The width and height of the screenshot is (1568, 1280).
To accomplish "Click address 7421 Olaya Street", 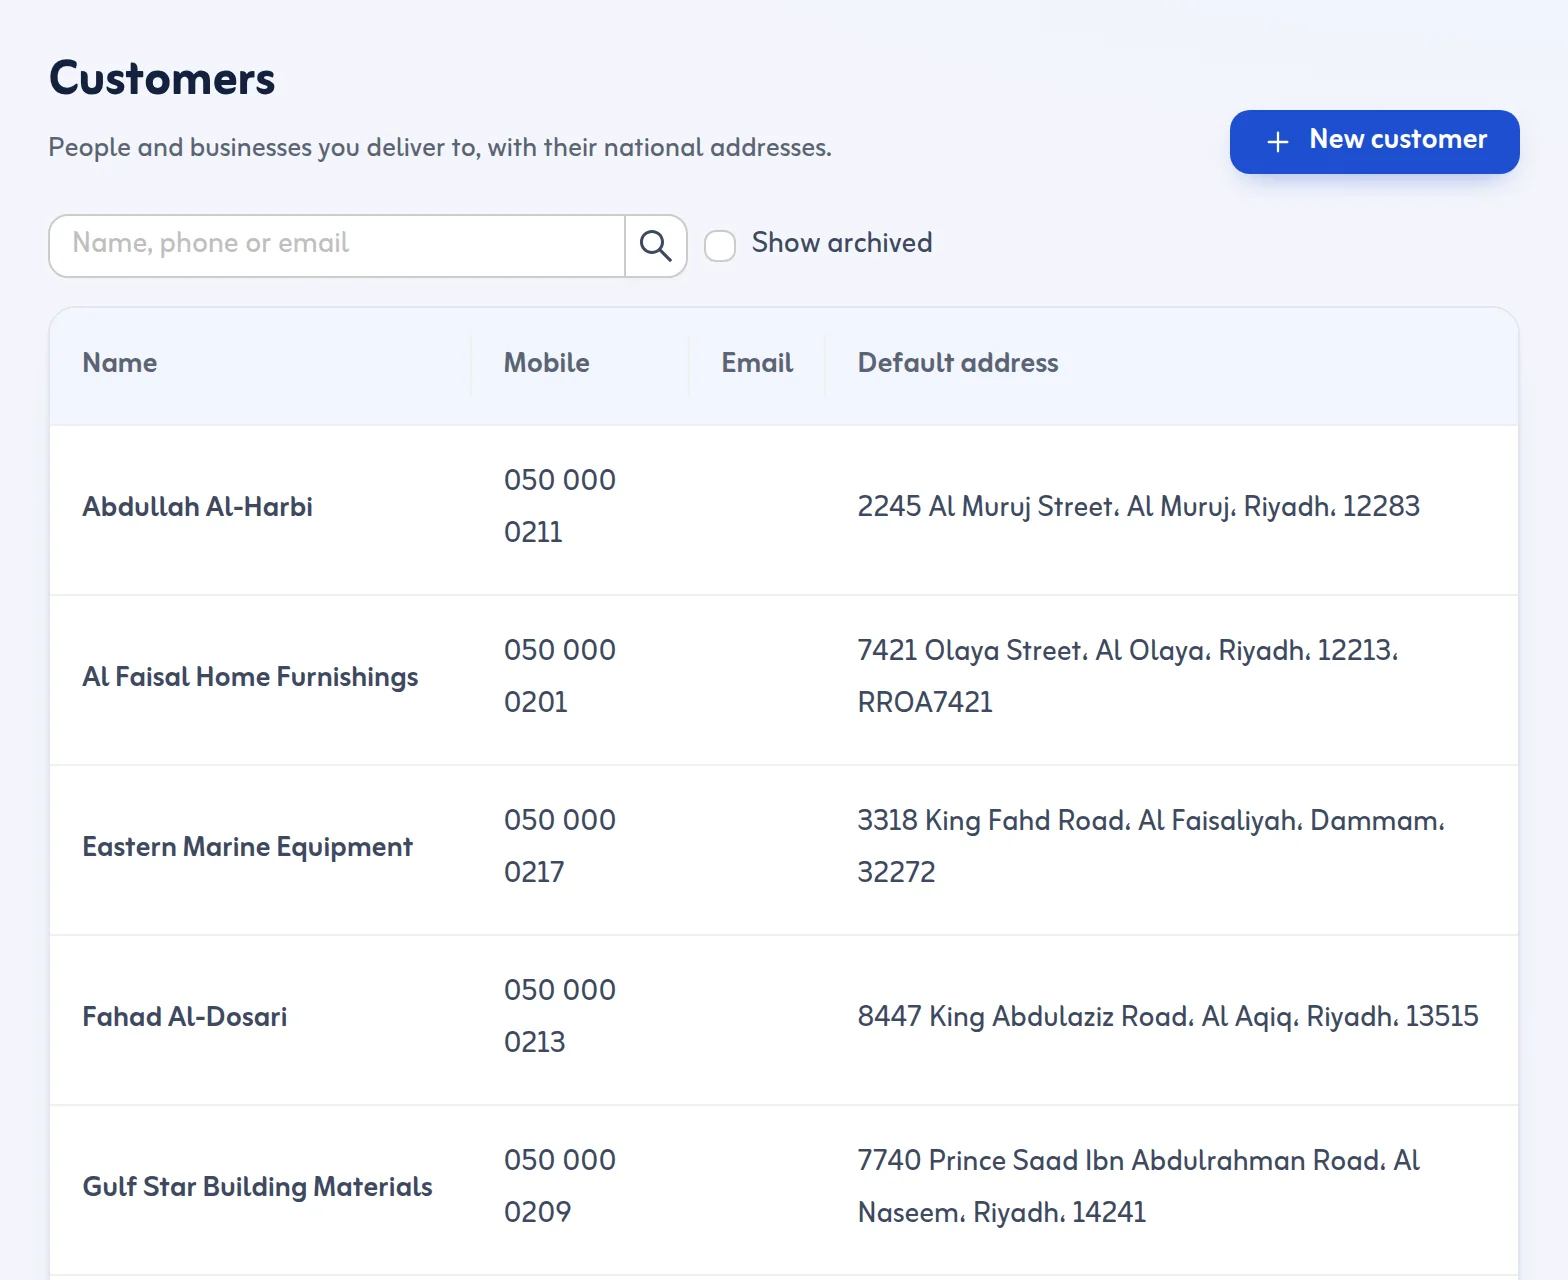I will (1128, 676).
